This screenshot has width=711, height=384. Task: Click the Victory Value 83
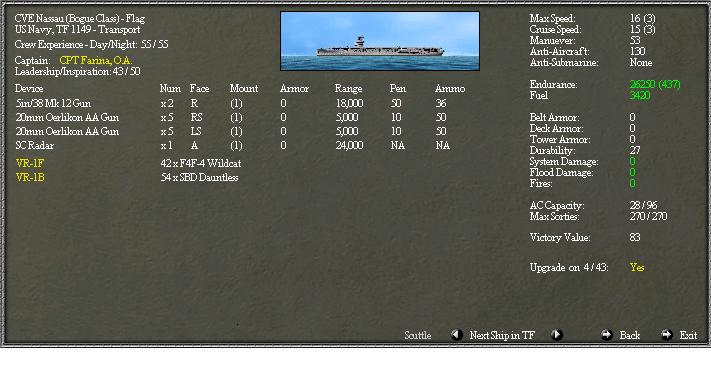pyautogui.click(x=635, y=237)
